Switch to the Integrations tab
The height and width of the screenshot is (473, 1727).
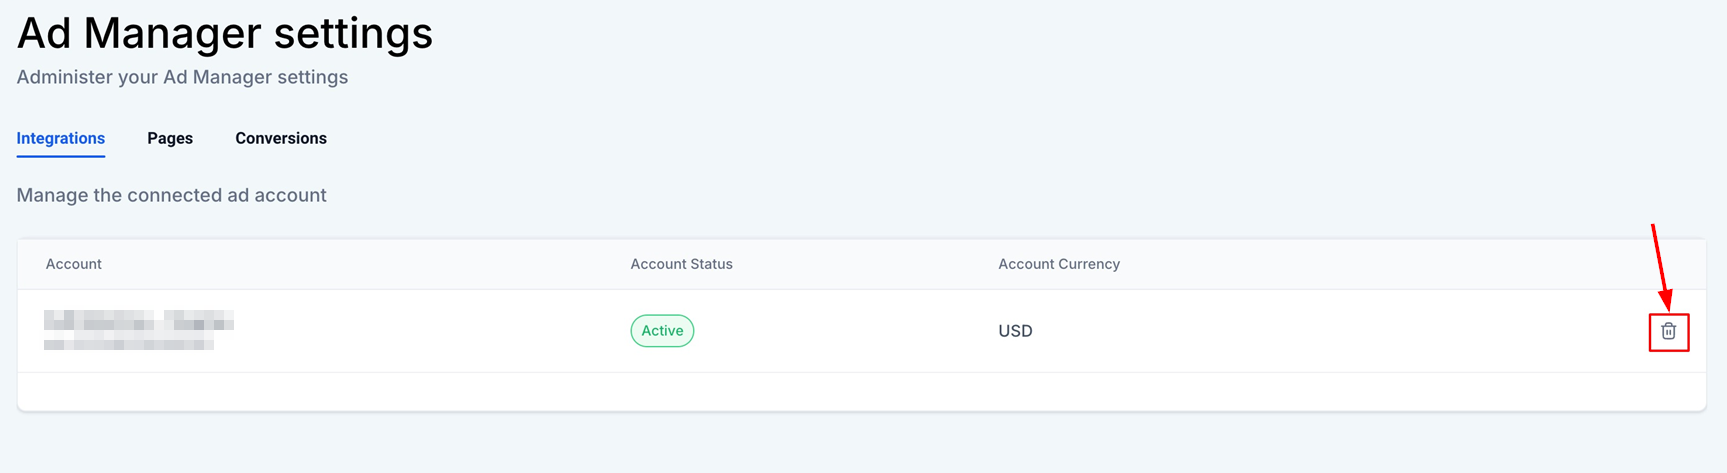tap(61, 138)
